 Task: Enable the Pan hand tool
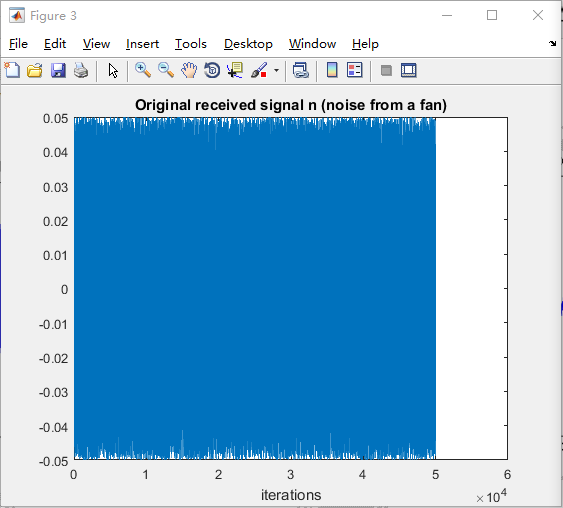click(x=189, y=70)
